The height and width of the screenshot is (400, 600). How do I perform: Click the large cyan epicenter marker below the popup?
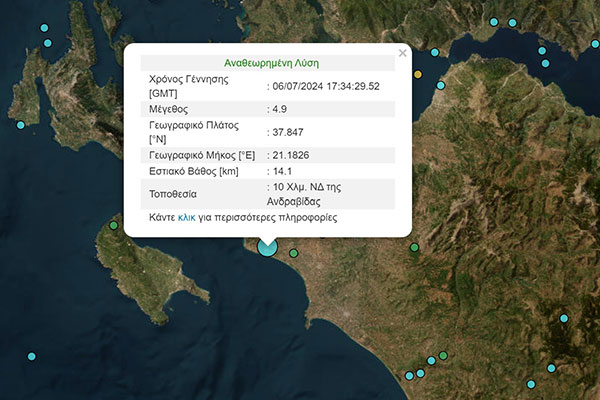point(267,246)
